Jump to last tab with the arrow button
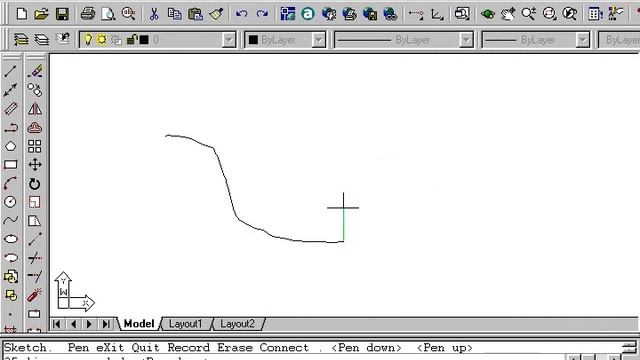The height and width of the screenshot is (360, 640). pos(106,324)
